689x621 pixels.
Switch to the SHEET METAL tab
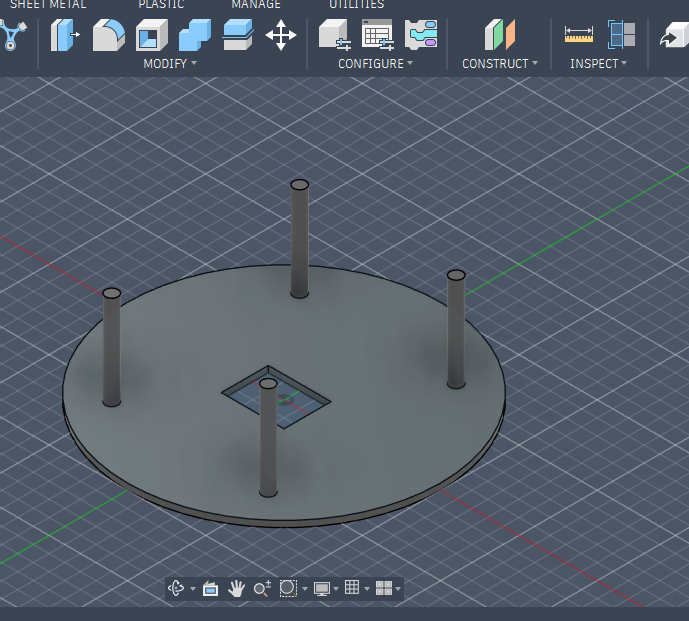click(x=48, y=4)
